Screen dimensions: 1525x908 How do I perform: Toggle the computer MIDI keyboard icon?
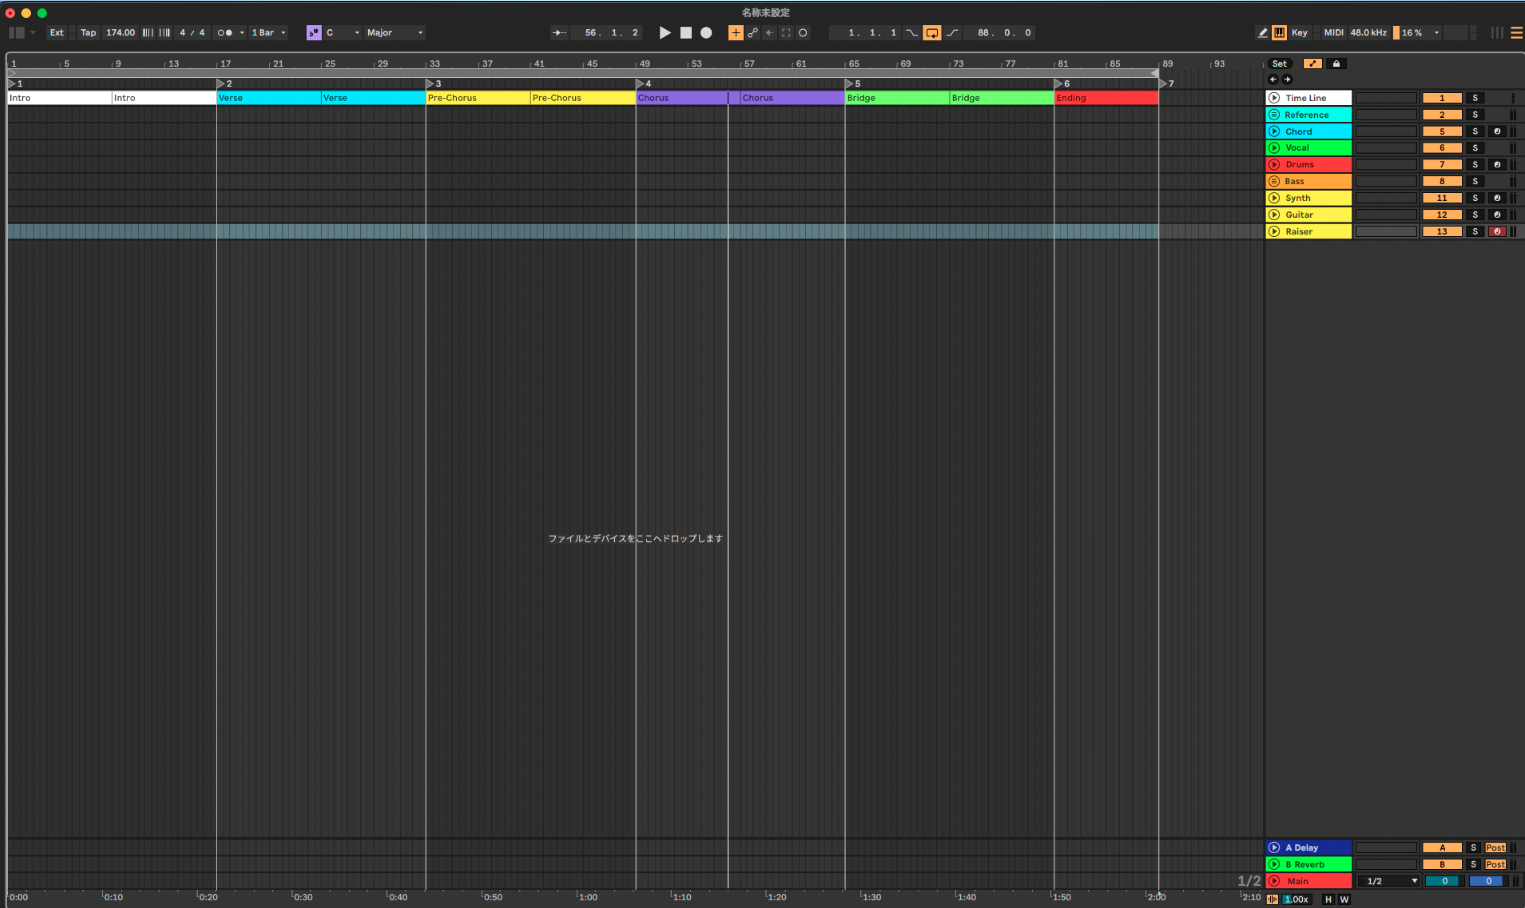(1279, 33)
